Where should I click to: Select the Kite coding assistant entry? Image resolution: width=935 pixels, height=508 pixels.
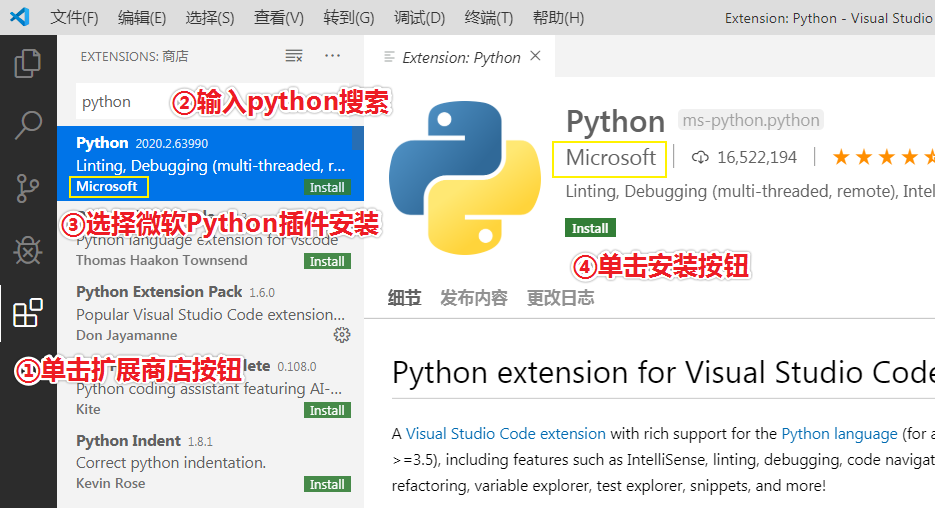click(210, 387)
